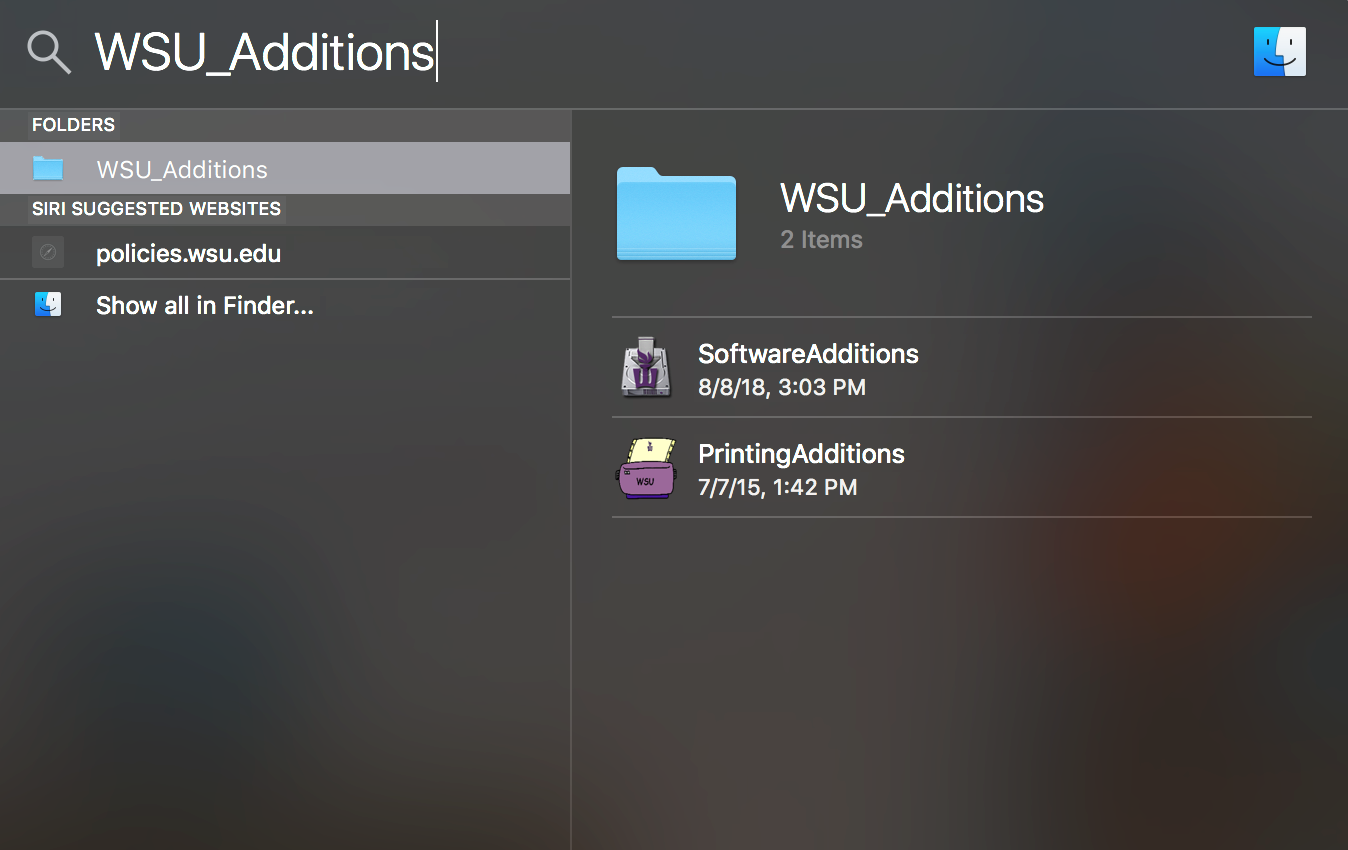1348x850 pixels.
Task: Click the magnifying glass search icon
Action: coord(49,52)
